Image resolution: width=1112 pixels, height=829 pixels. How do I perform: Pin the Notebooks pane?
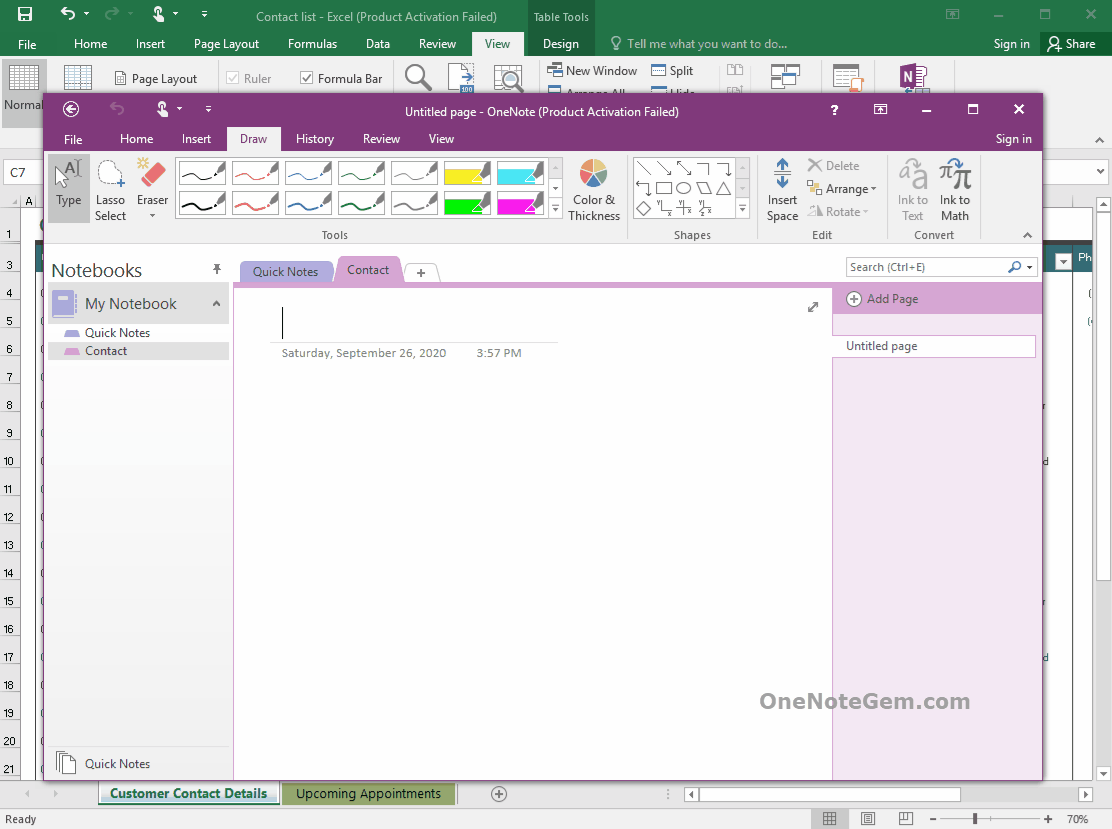point(216,268)
